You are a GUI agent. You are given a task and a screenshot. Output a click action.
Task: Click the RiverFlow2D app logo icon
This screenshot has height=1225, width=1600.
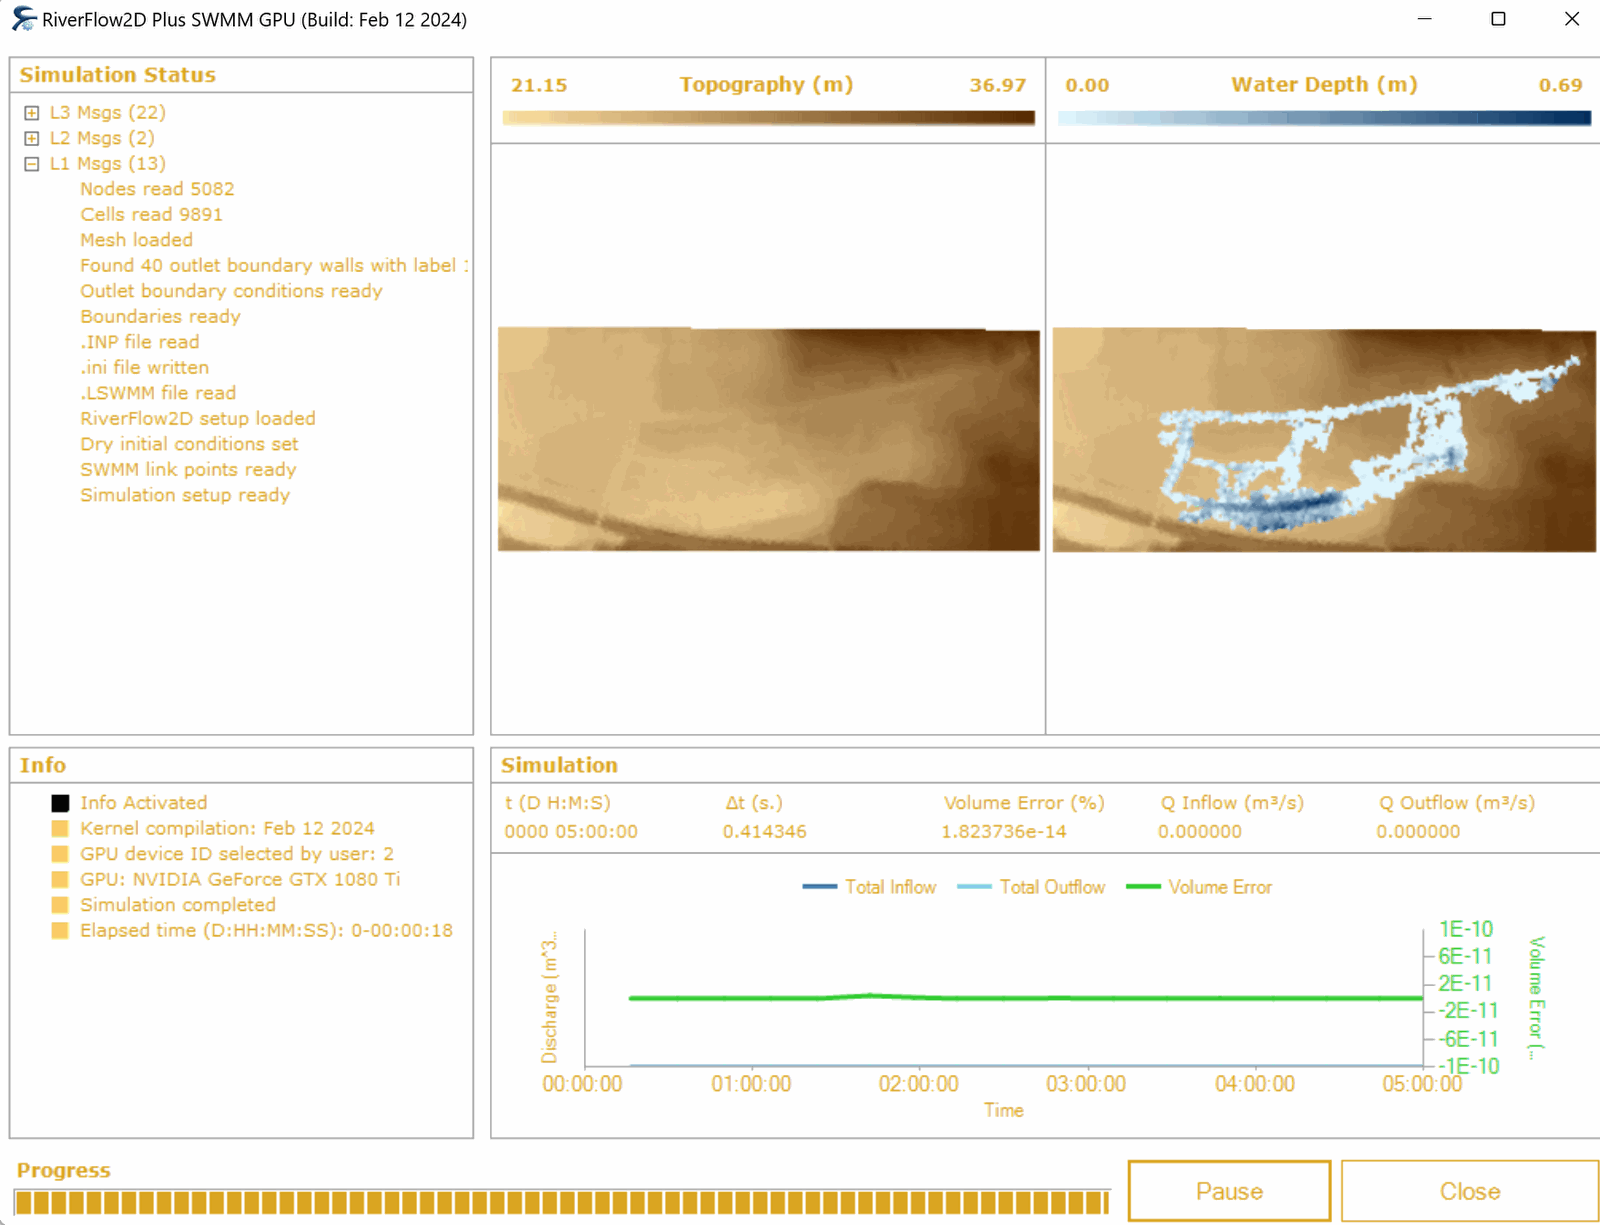24,20
